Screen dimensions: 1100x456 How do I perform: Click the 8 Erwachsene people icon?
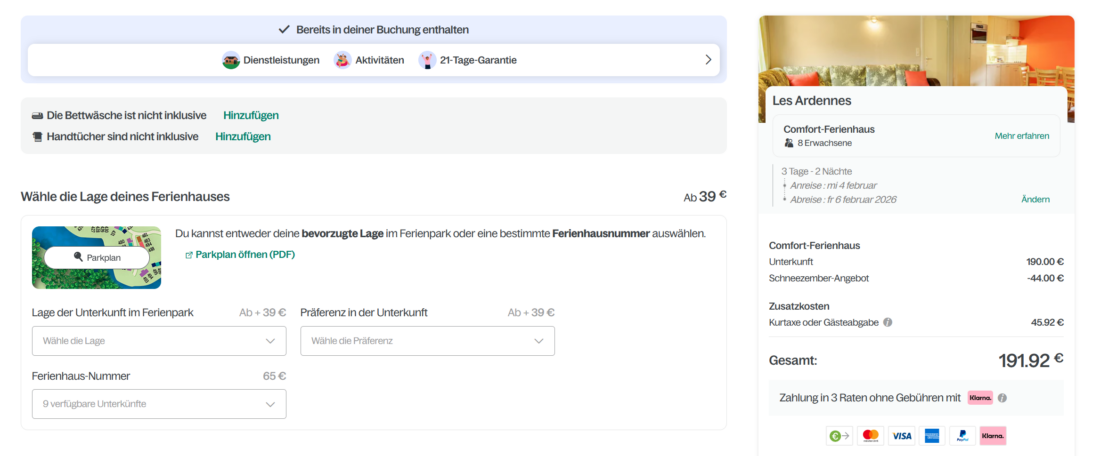pos(789,143)
